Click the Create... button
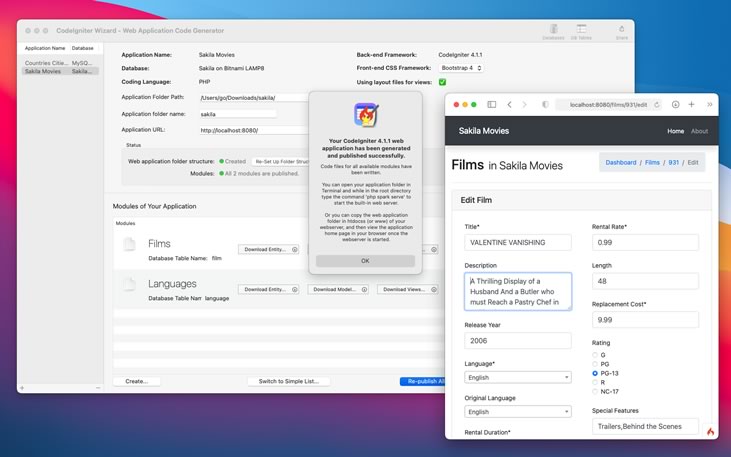The image size is (731, 457). [x=137, y=381]
